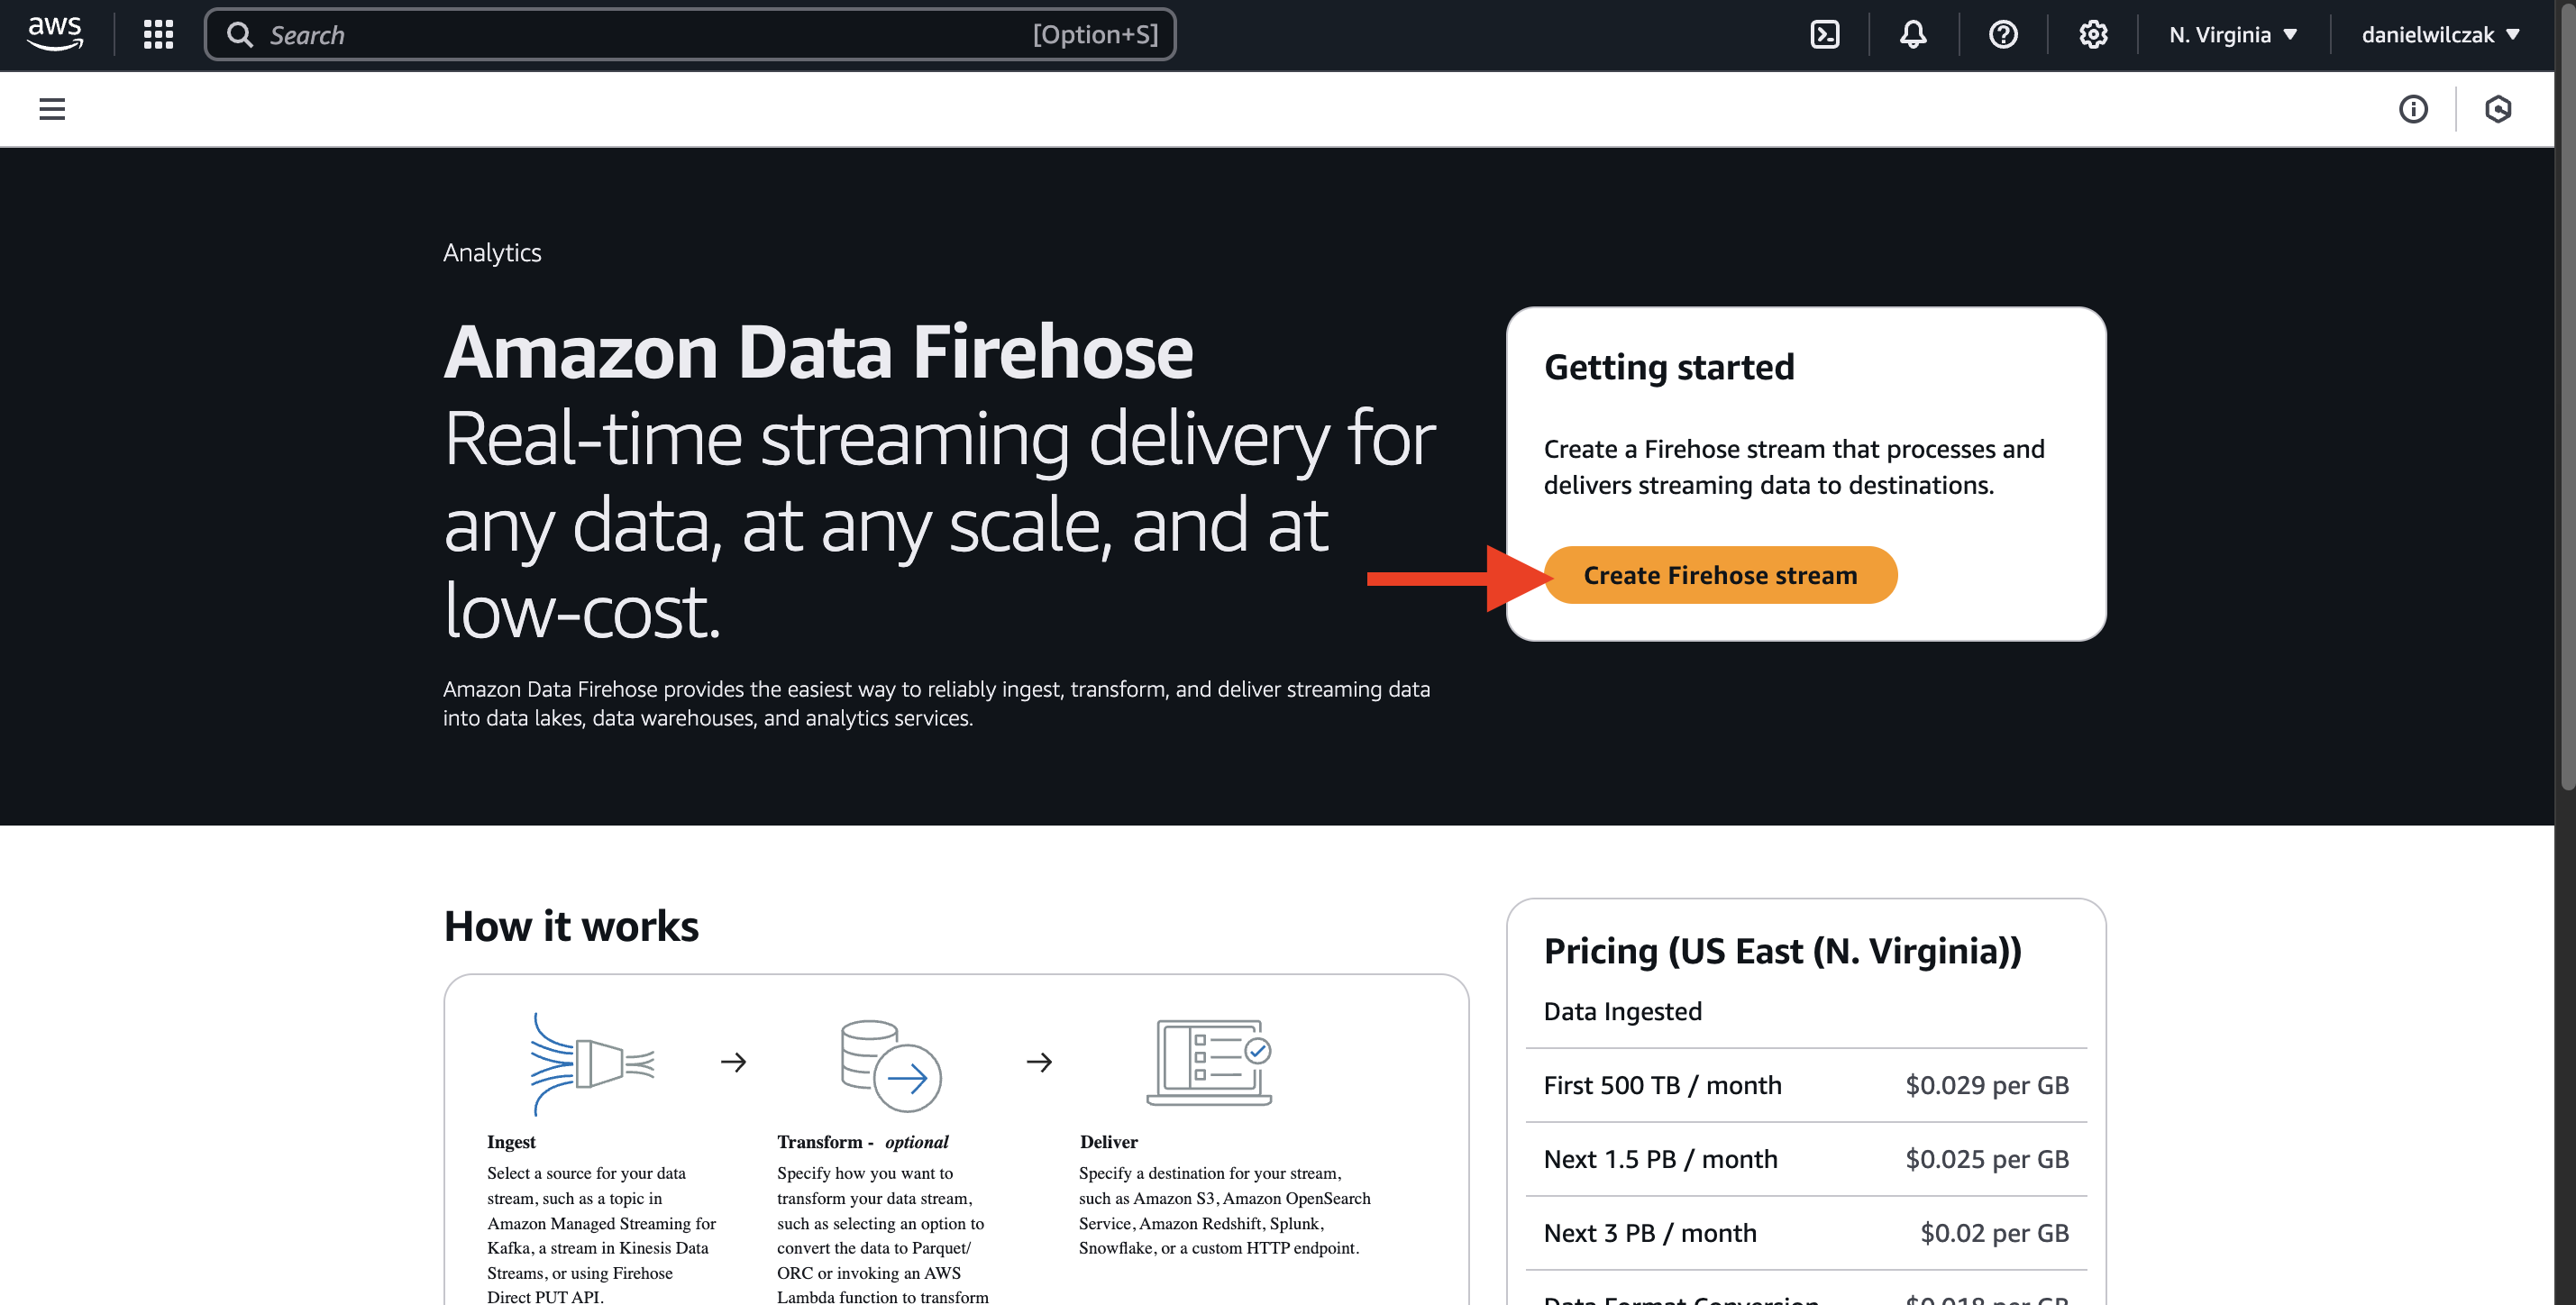Viewport: 2576px width, 1305px height.
Task: Click the Transform database illustration
Action: (891, 1065)
